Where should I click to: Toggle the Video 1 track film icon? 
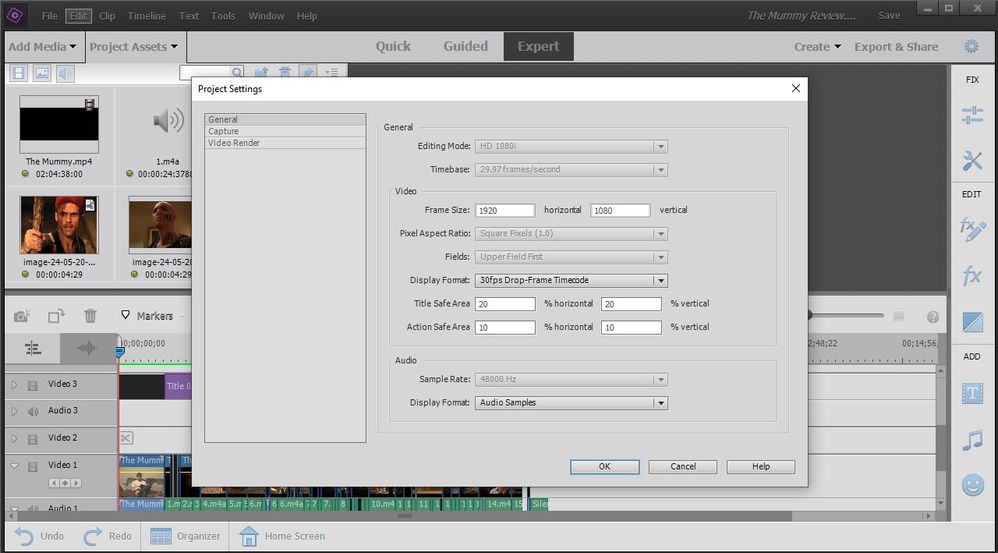point(32,466)
